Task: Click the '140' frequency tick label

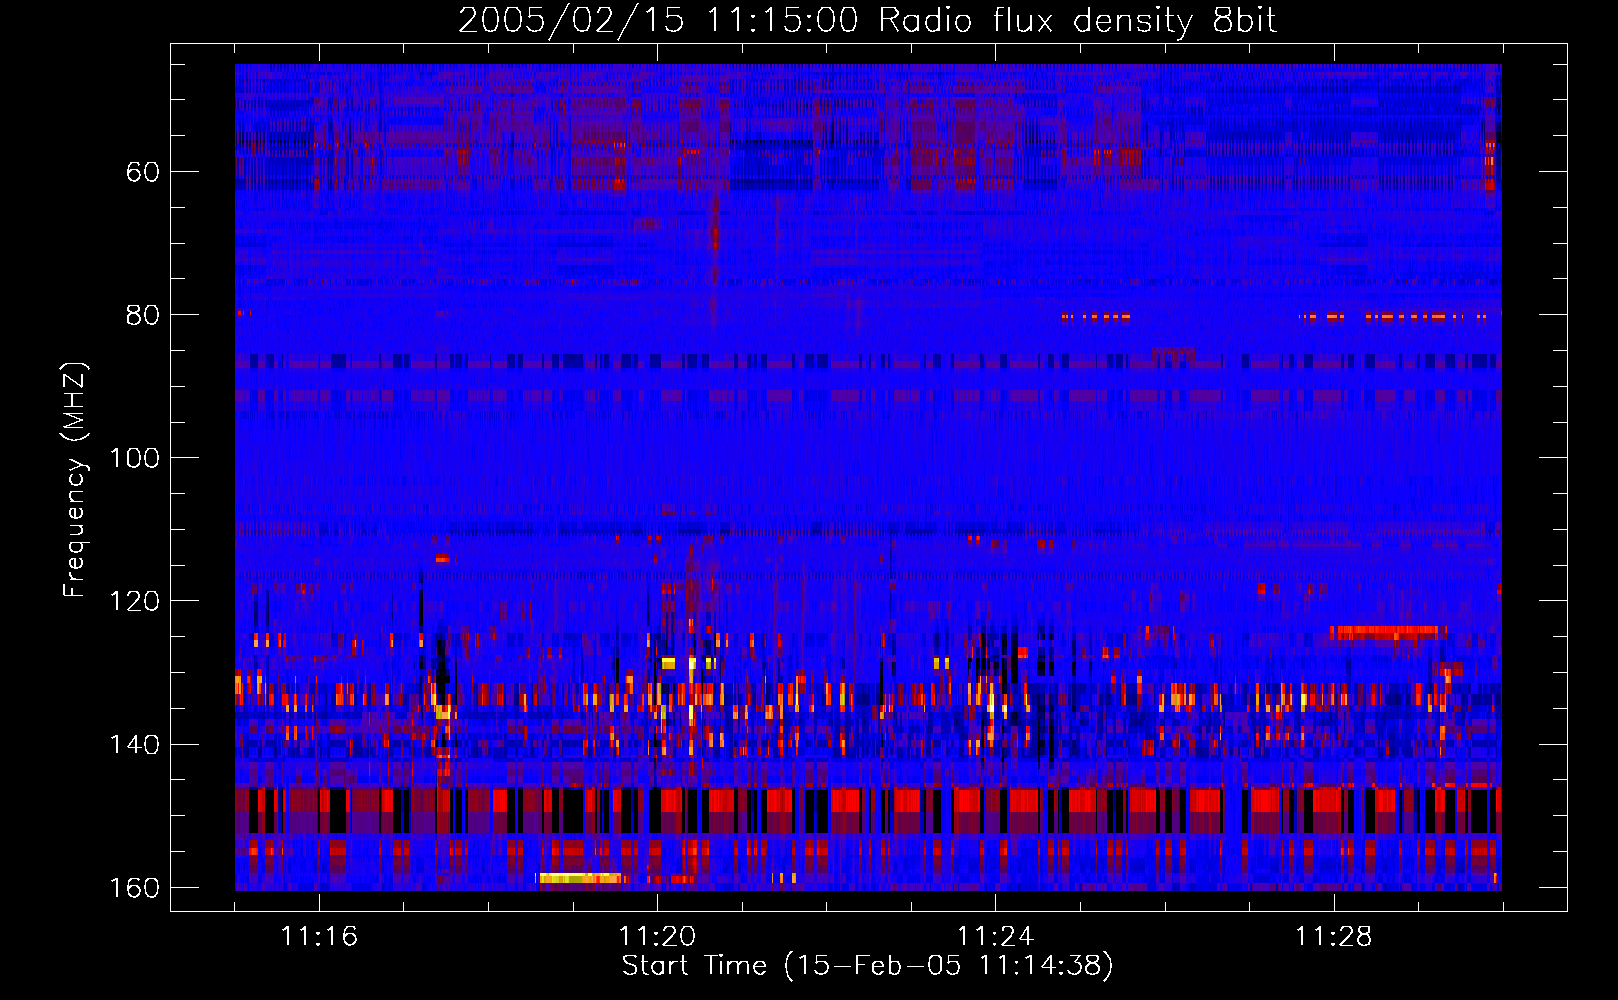Action: 134,745
